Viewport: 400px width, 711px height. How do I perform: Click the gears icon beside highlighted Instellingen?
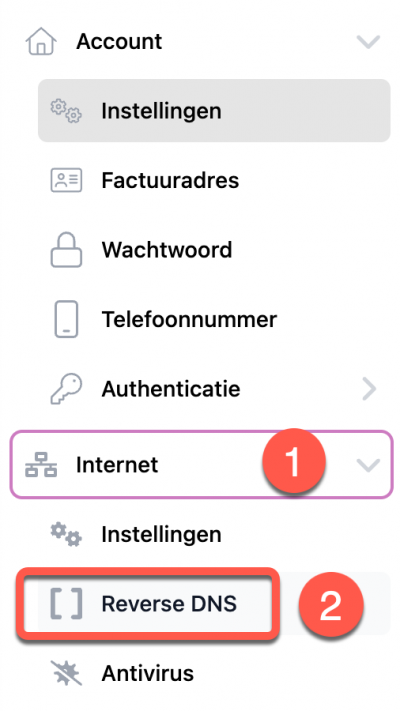point(66,111)
